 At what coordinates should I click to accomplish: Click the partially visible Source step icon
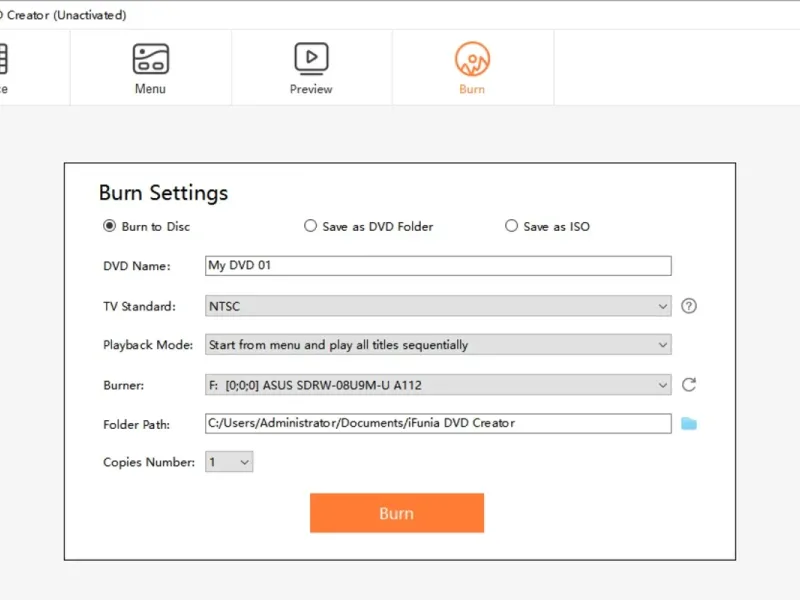tap(3, 58)
